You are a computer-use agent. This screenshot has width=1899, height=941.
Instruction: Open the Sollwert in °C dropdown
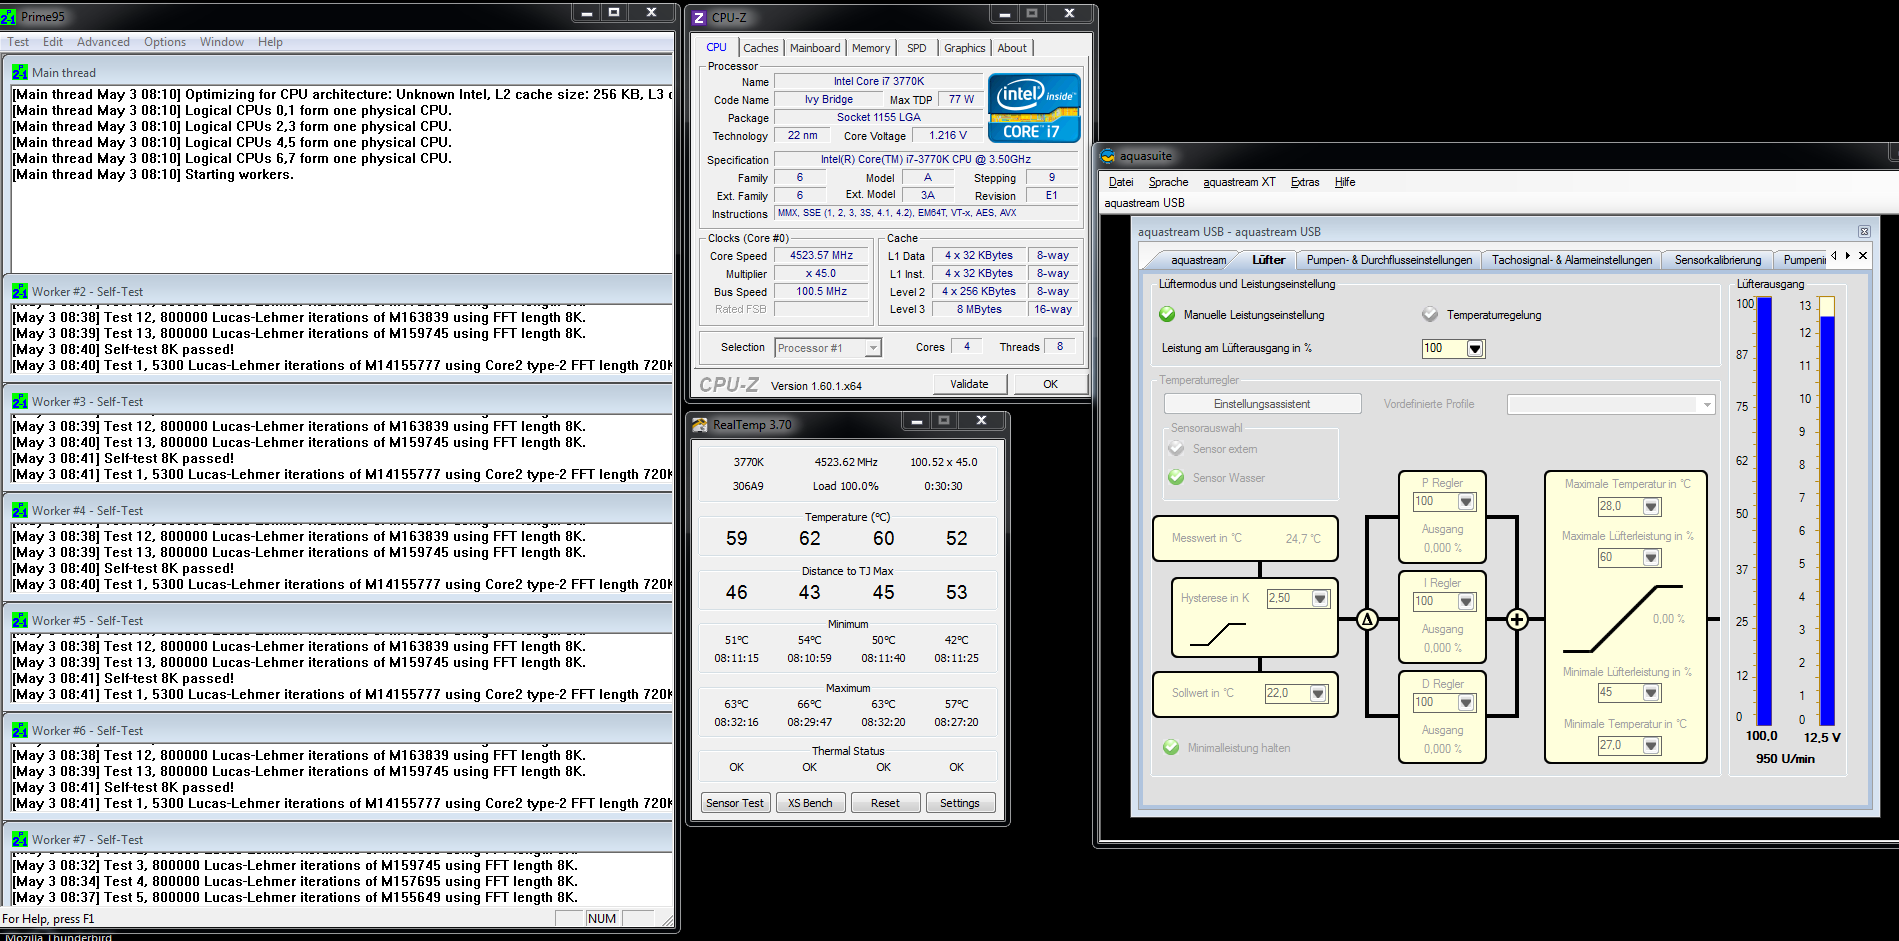(x=1318, y=694)
